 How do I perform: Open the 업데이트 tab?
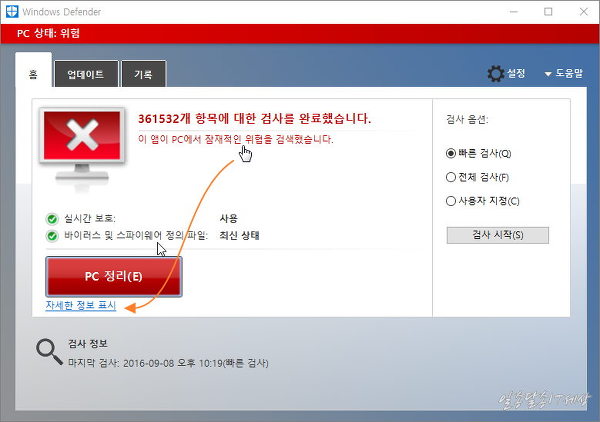(85, 75)
